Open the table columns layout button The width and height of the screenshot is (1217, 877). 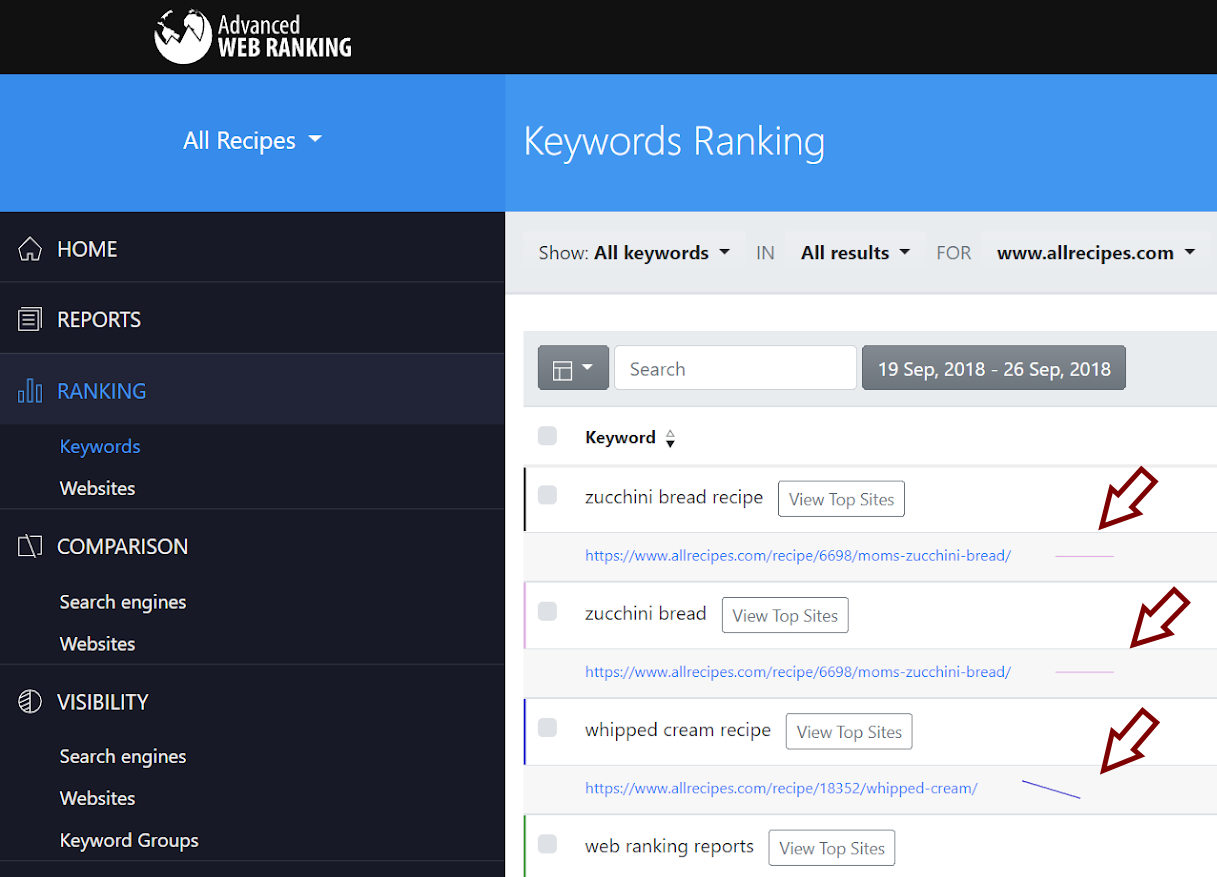(x=573, y=368)
